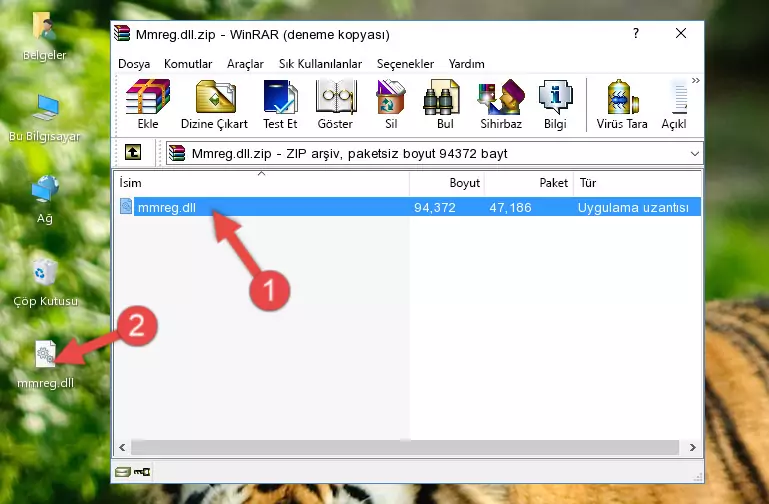Click the help question mark button
The image size is (769, 504).
click(636, 33)
